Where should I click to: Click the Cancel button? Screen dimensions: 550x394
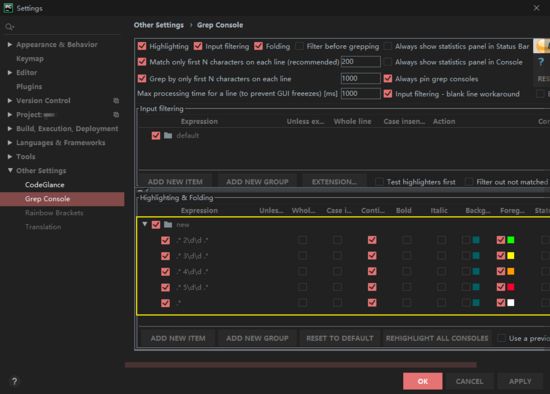pos(469,381)
